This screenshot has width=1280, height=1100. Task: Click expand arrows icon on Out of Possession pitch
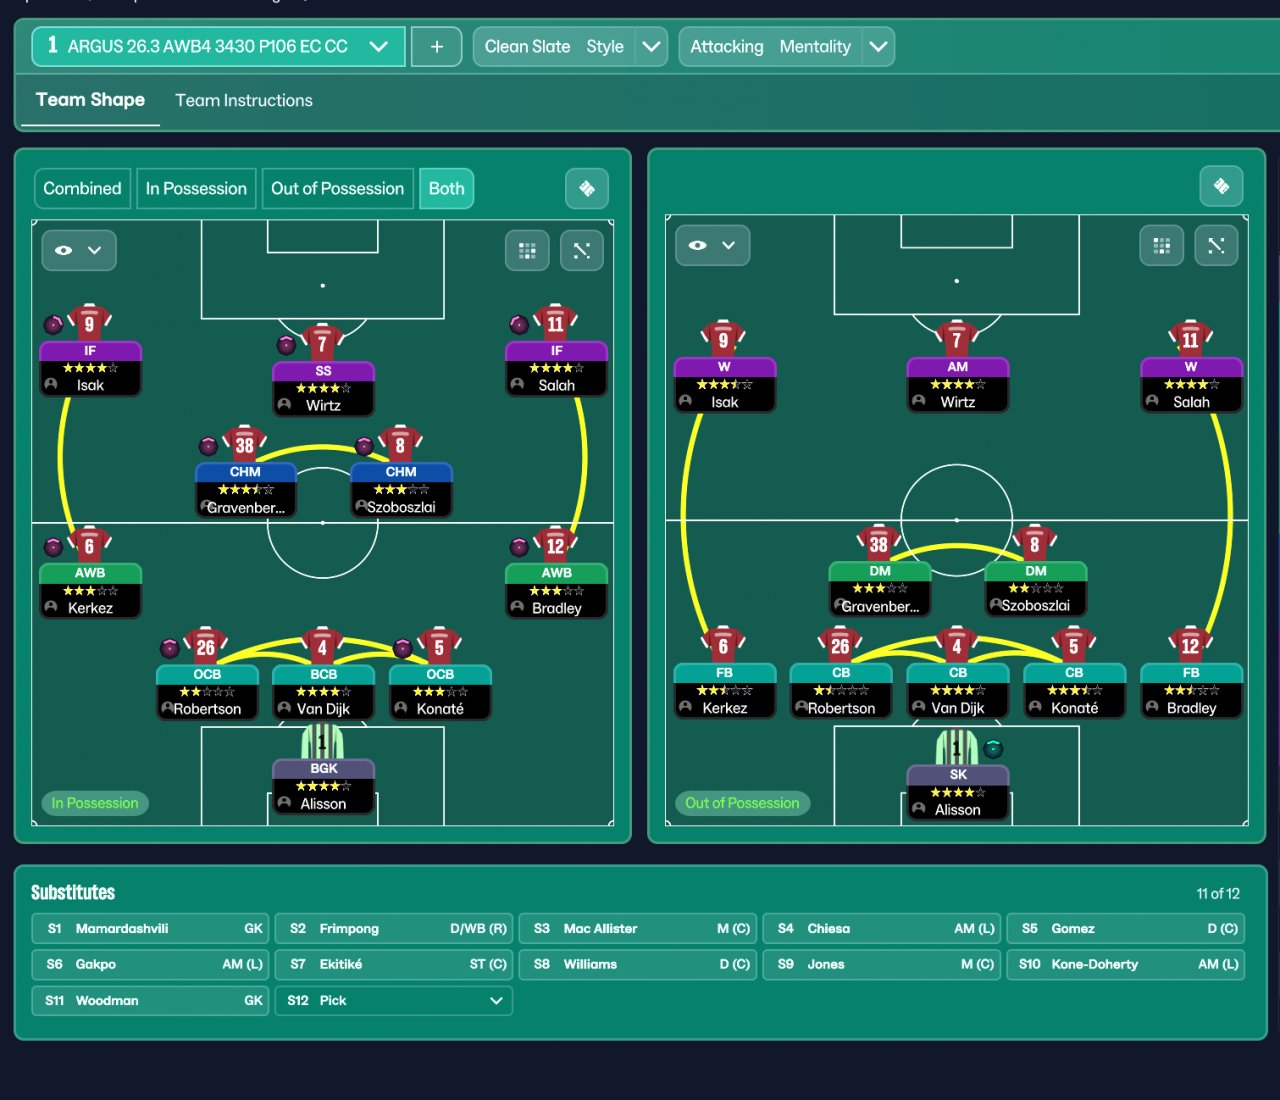tap(1216, 245)
